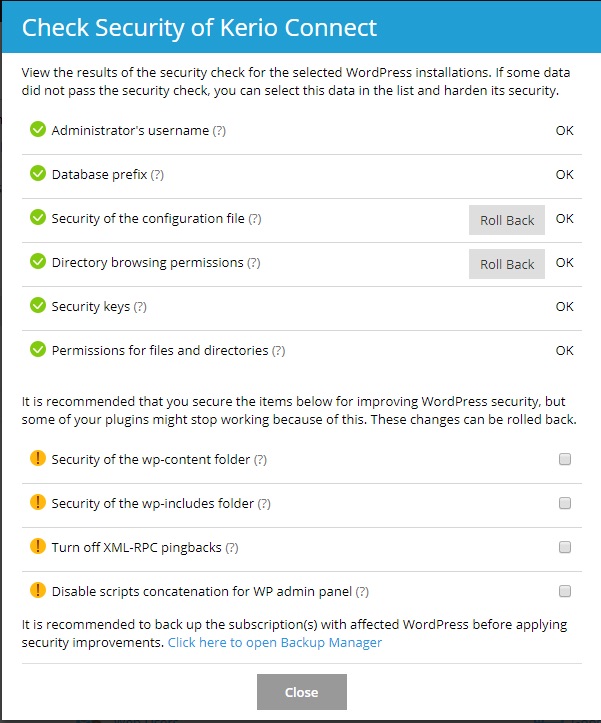Image resolution: width=601 pixels, height=723 pixels.
Task: Open help (?) for Administrator's username
Action: [219, 131]
